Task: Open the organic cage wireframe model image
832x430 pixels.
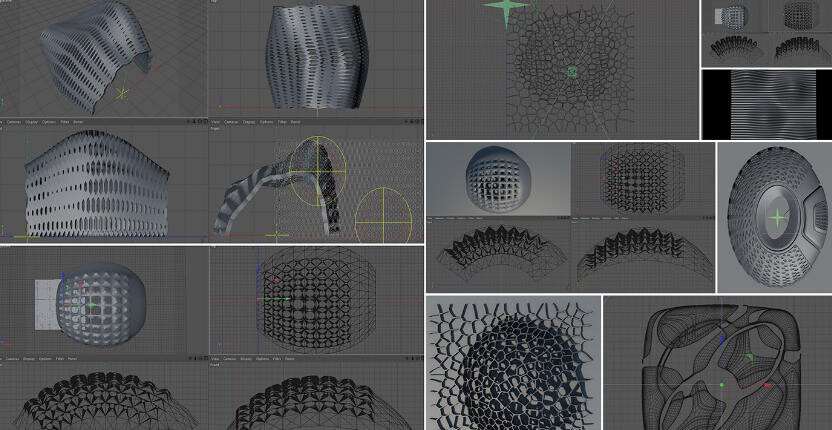Action: tap(718, 363)
